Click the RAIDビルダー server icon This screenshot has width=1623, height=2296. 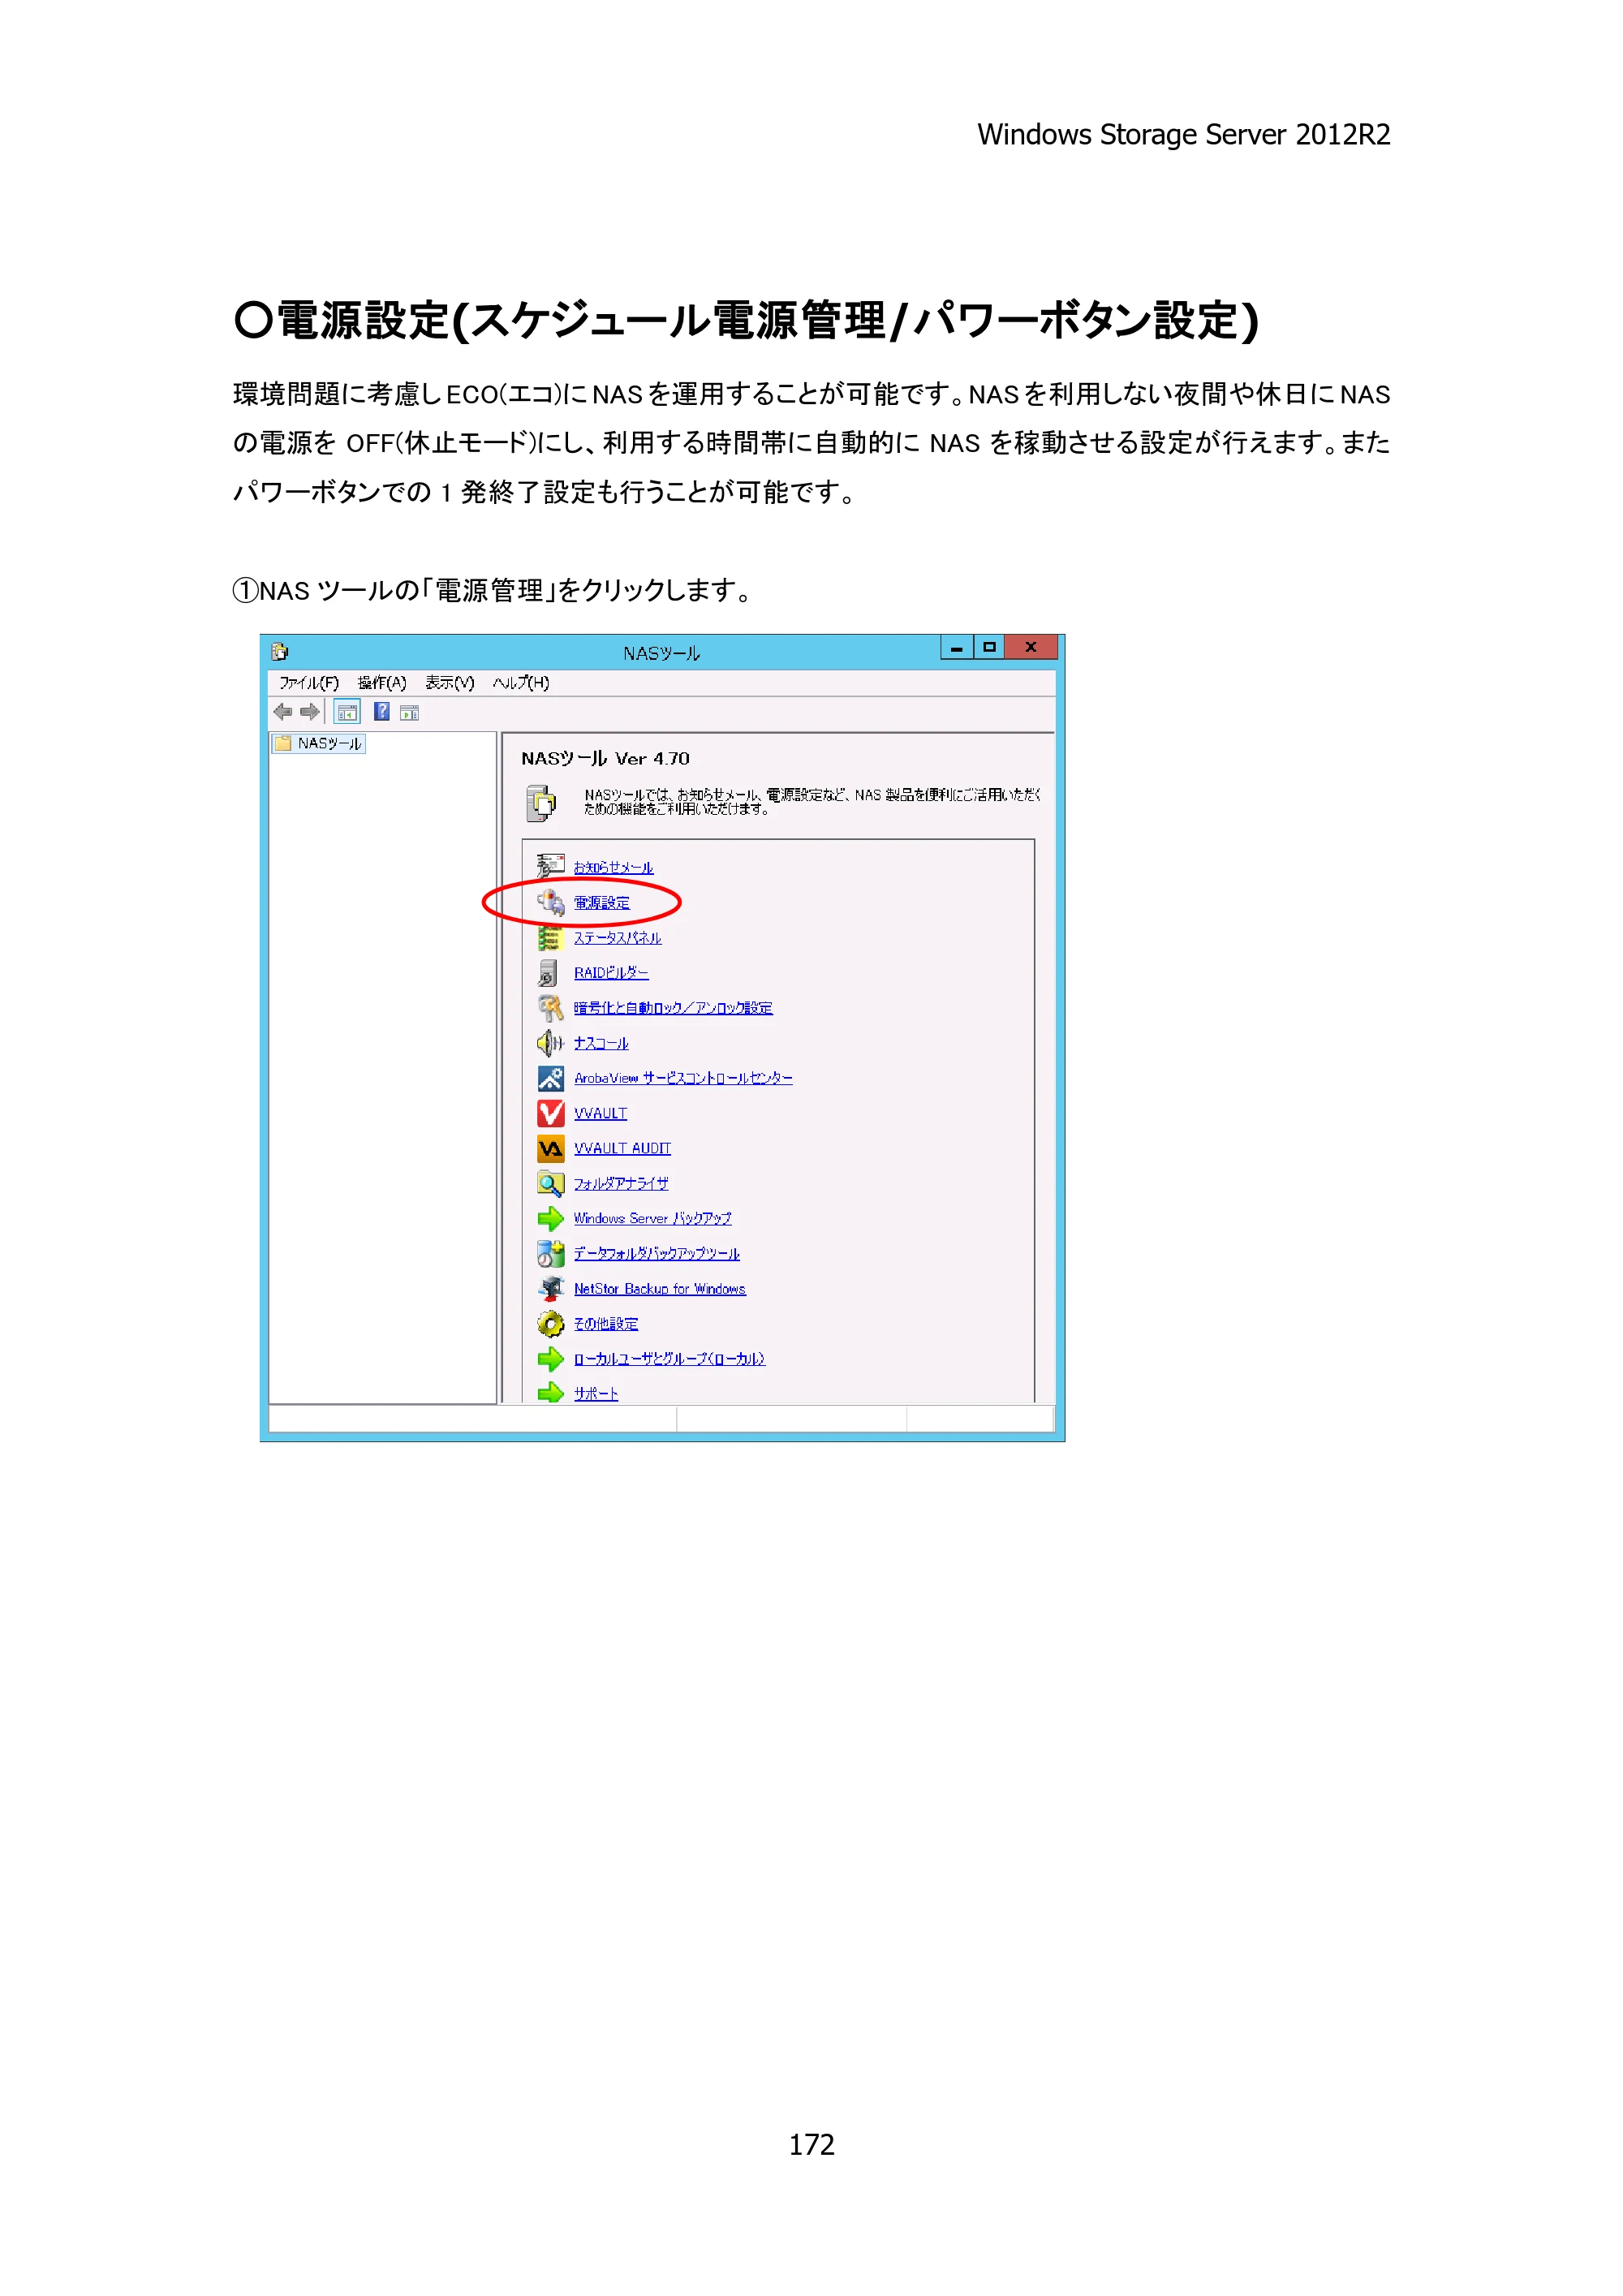coord(549,972)
